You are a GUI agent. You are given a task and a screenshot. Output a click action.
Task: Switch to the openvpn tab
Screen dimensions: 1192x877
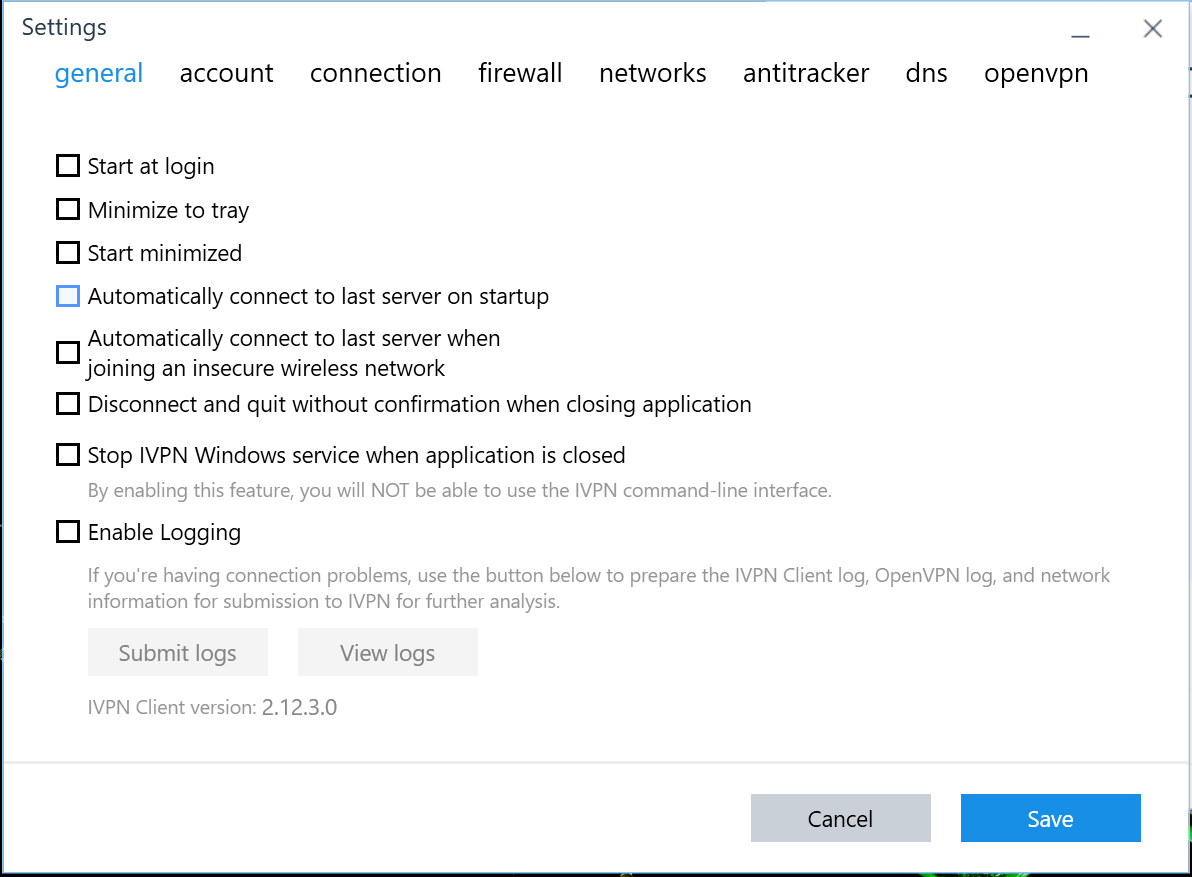pyautogui.click(x=1036, y=73)
